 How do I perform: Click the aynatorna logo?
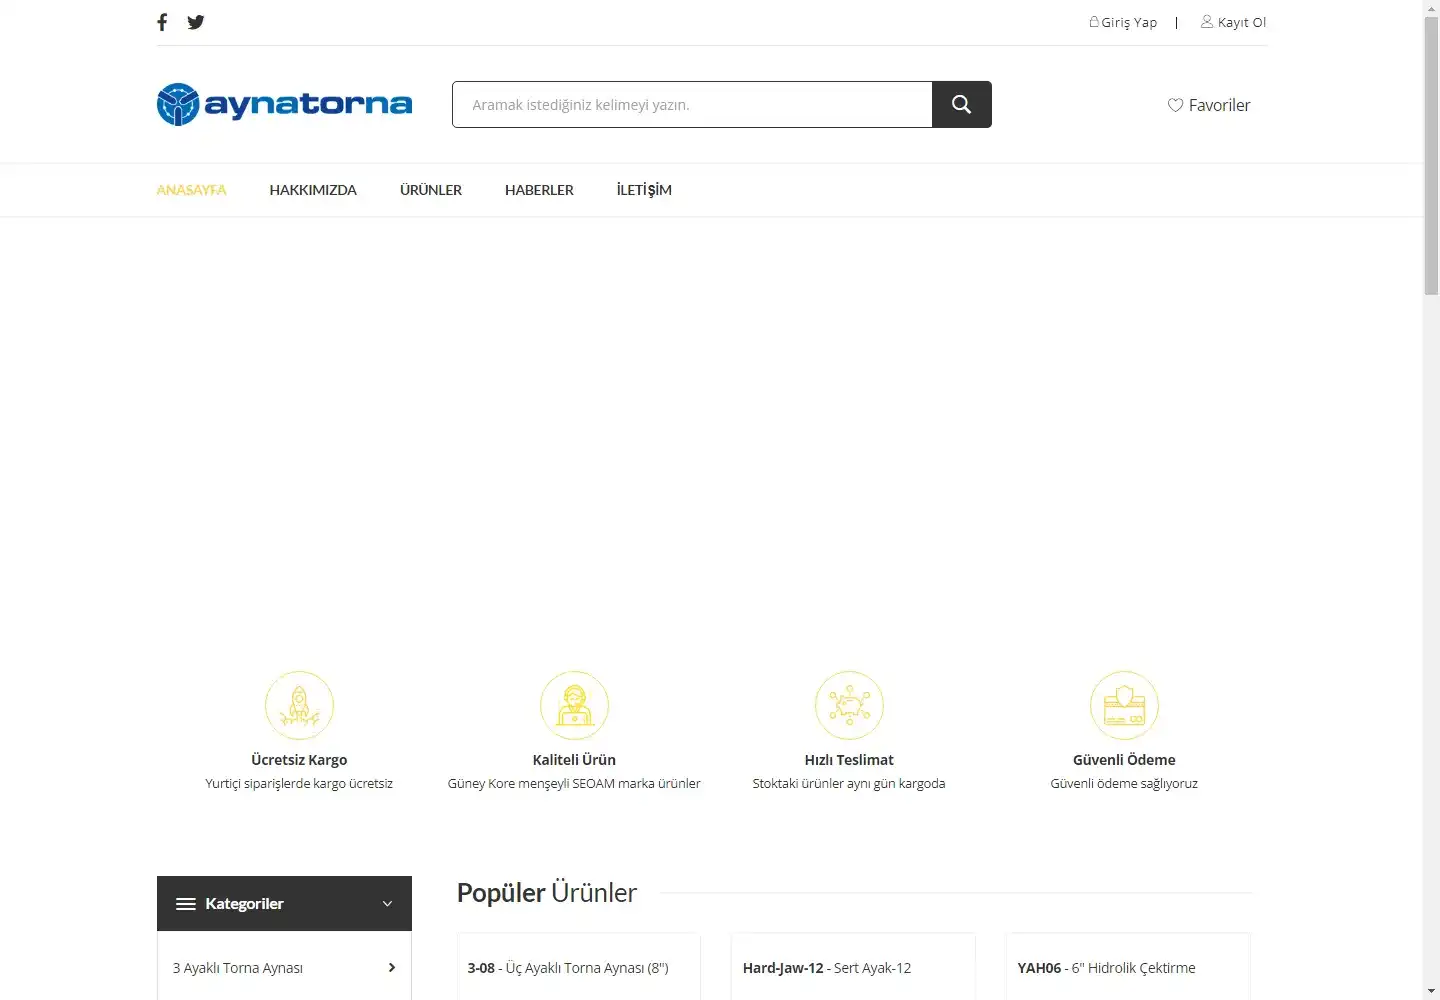point(284,104)
